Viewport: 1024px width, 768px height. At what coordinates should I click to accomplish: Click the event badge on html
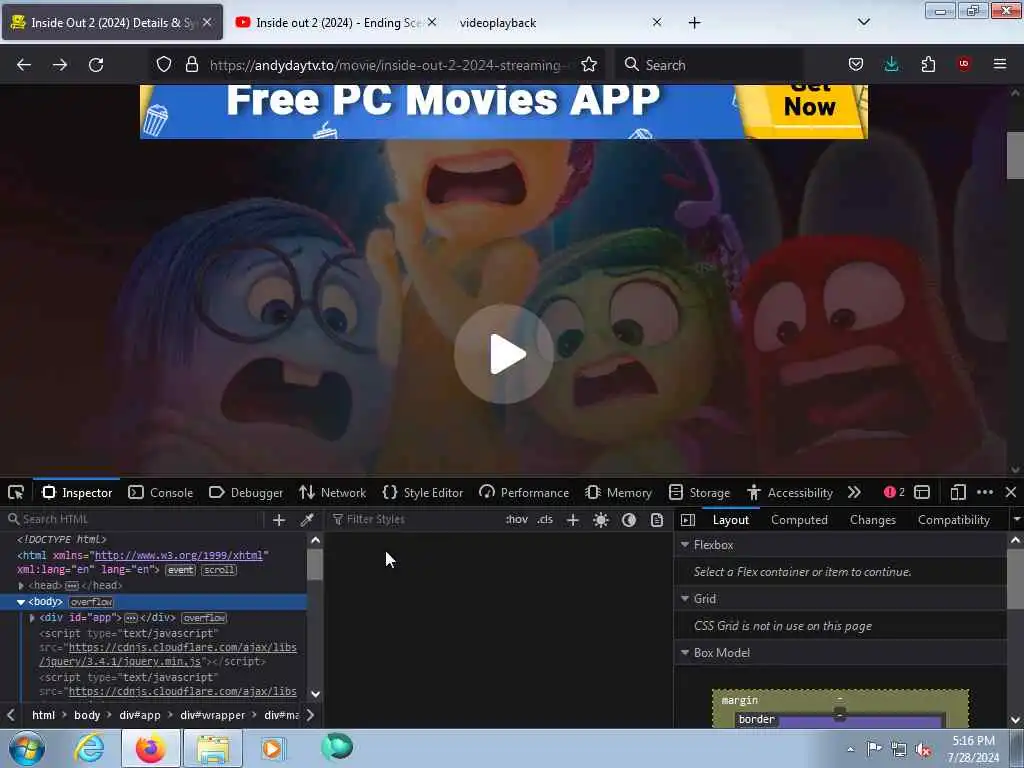[180, 570]
